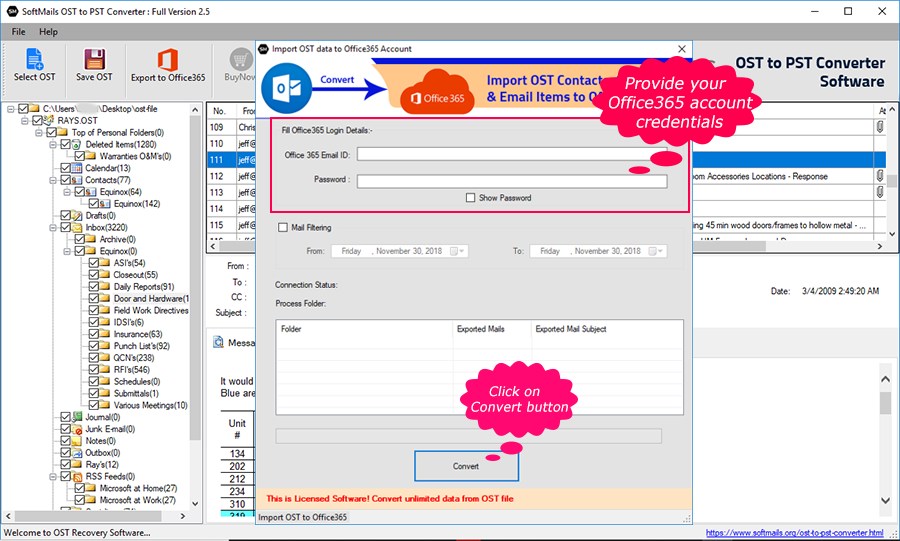Click the Outlook logo icon in dialog banner
900x541 pixels.
286,88
